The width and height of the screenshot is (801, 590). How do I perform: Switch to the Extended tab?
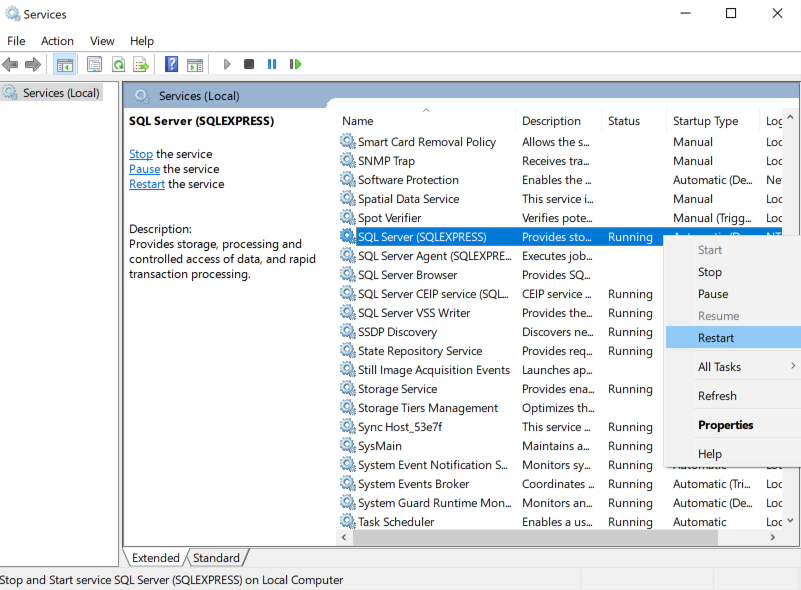click(155, 558)
